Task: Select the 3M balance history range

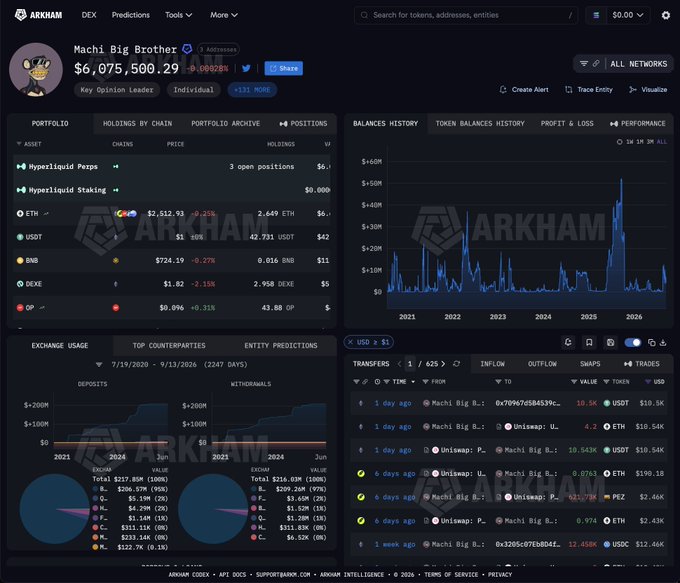Action: (650, 142)
